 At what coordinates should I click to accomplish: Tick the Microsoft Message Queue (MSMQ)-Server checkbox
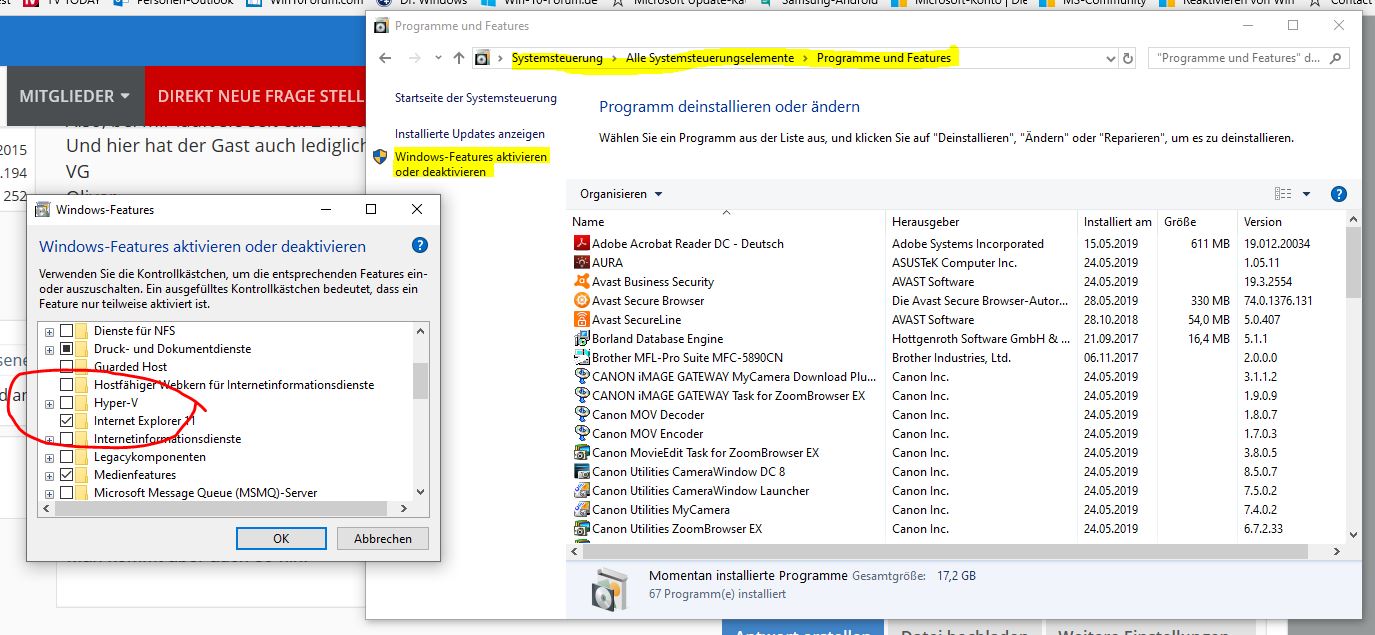(x=67, y=493)
